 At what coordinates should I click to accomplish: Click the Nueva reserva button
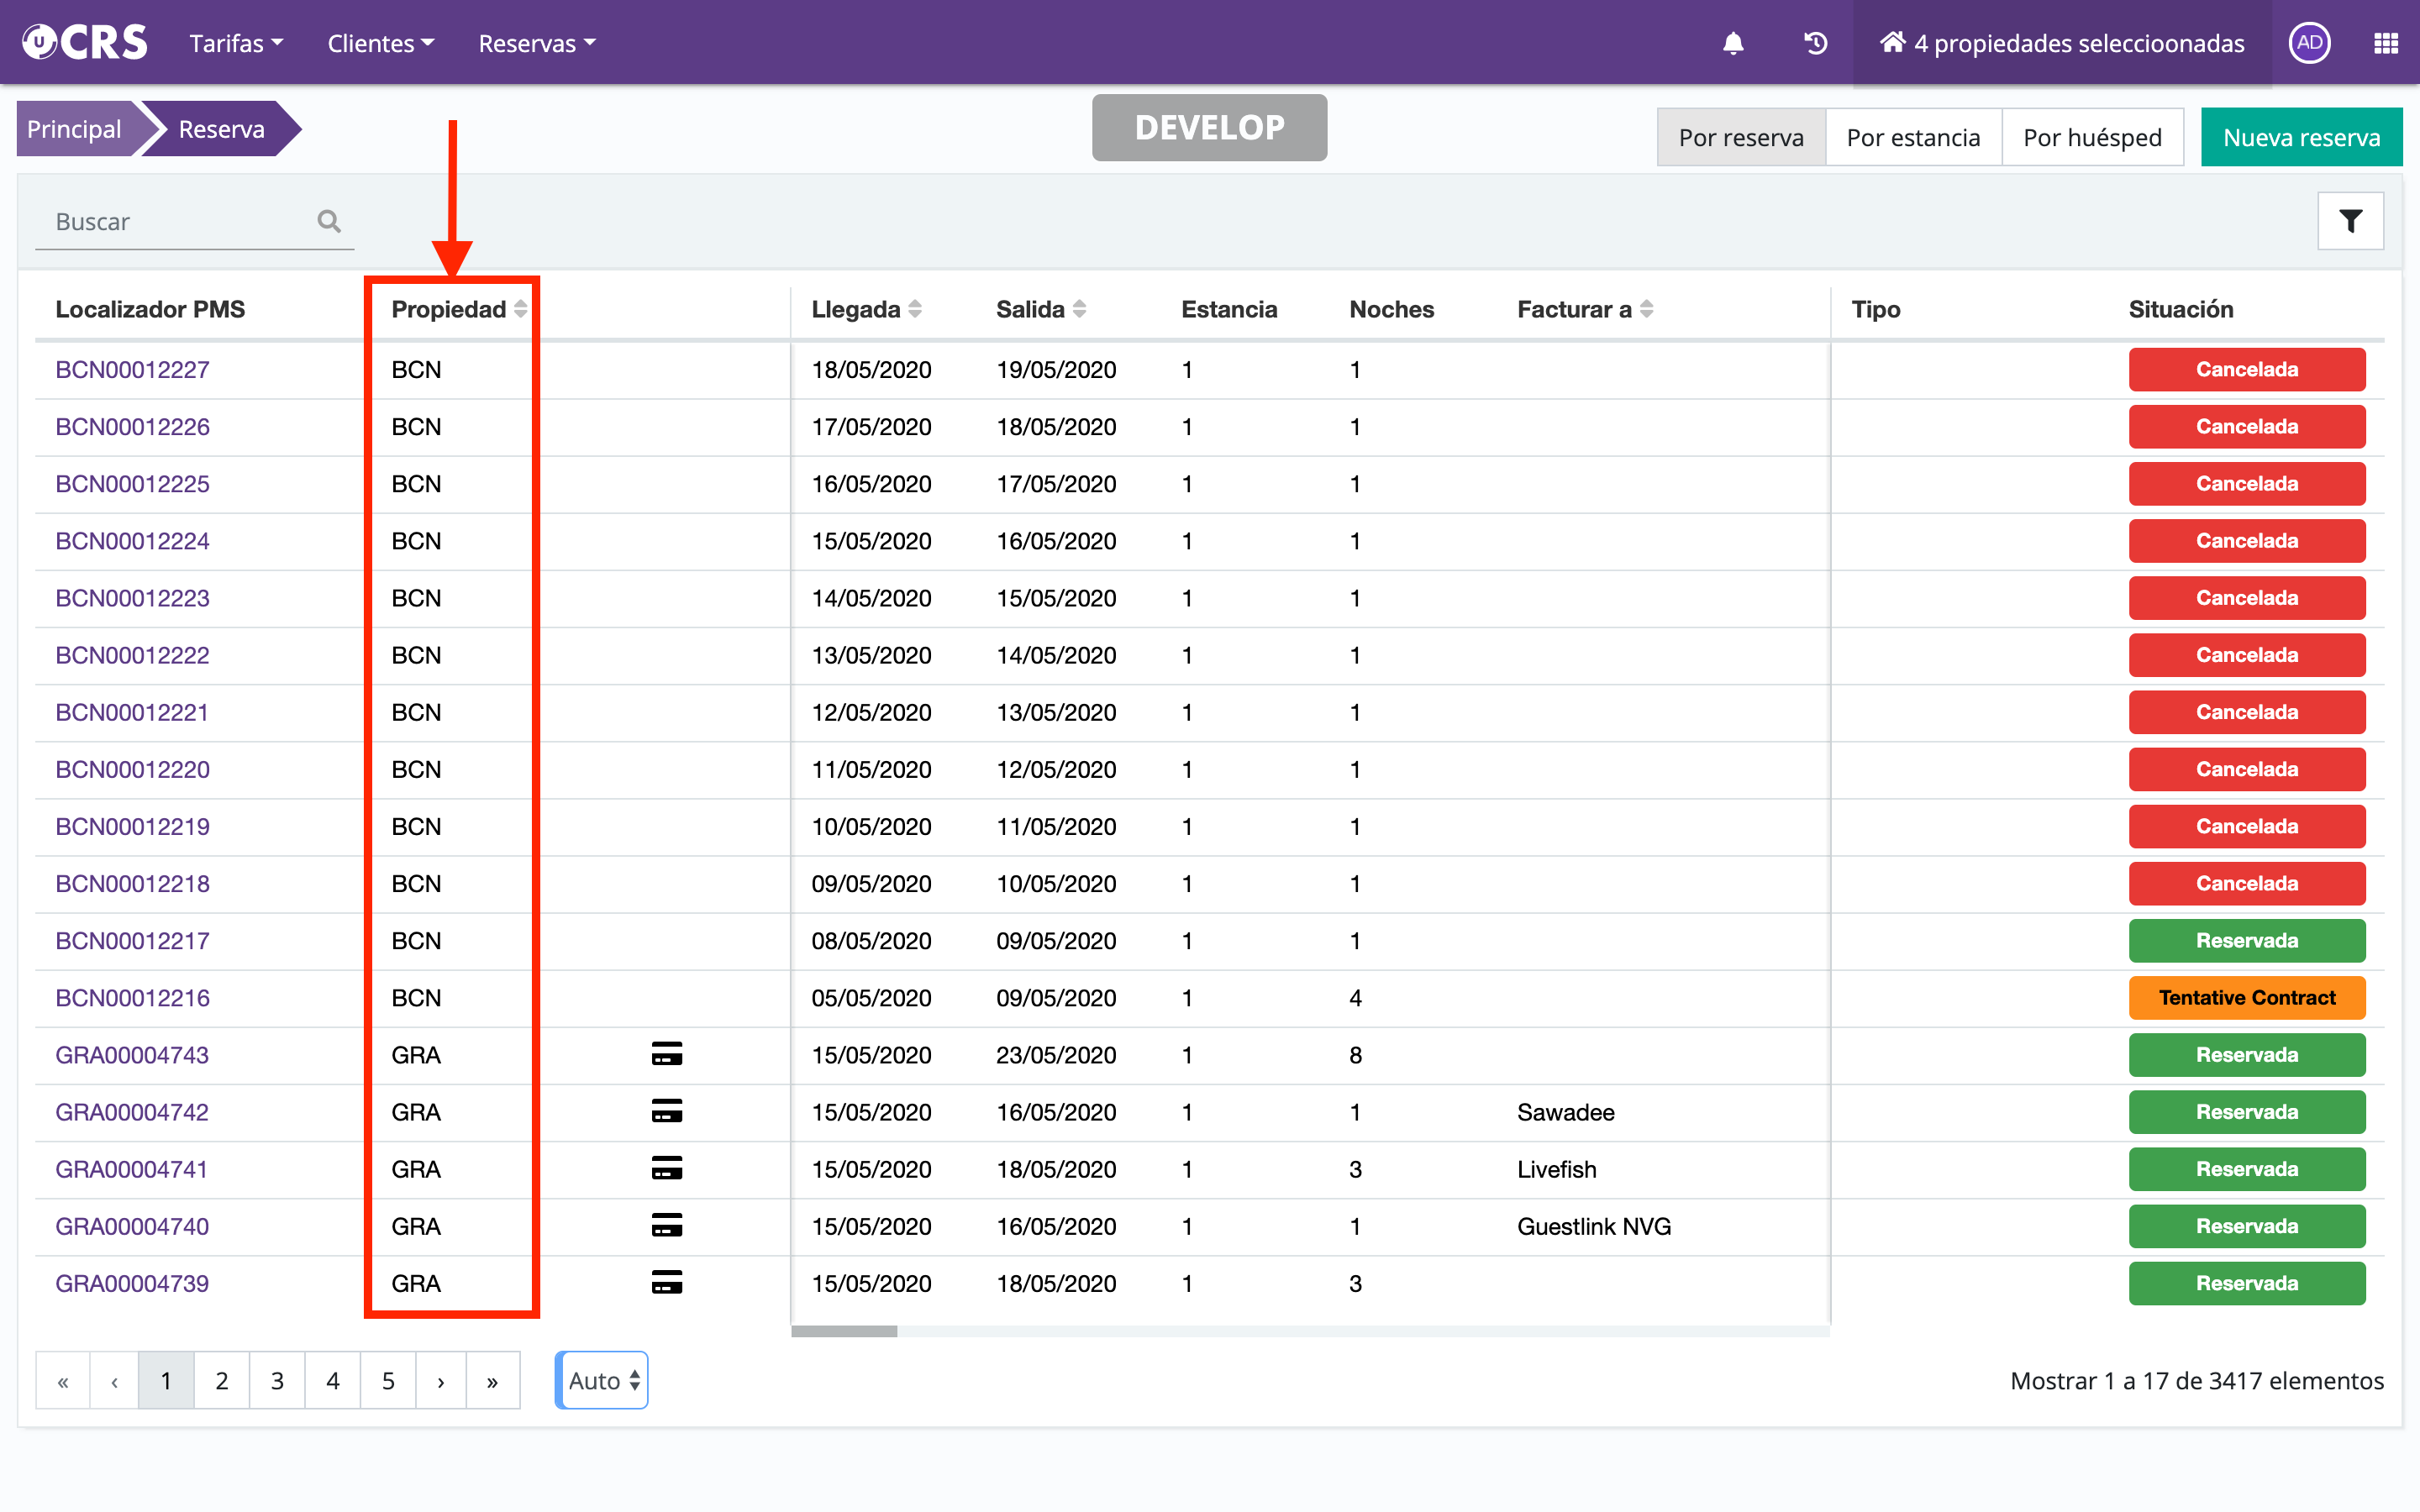[x=2301, y=137]
